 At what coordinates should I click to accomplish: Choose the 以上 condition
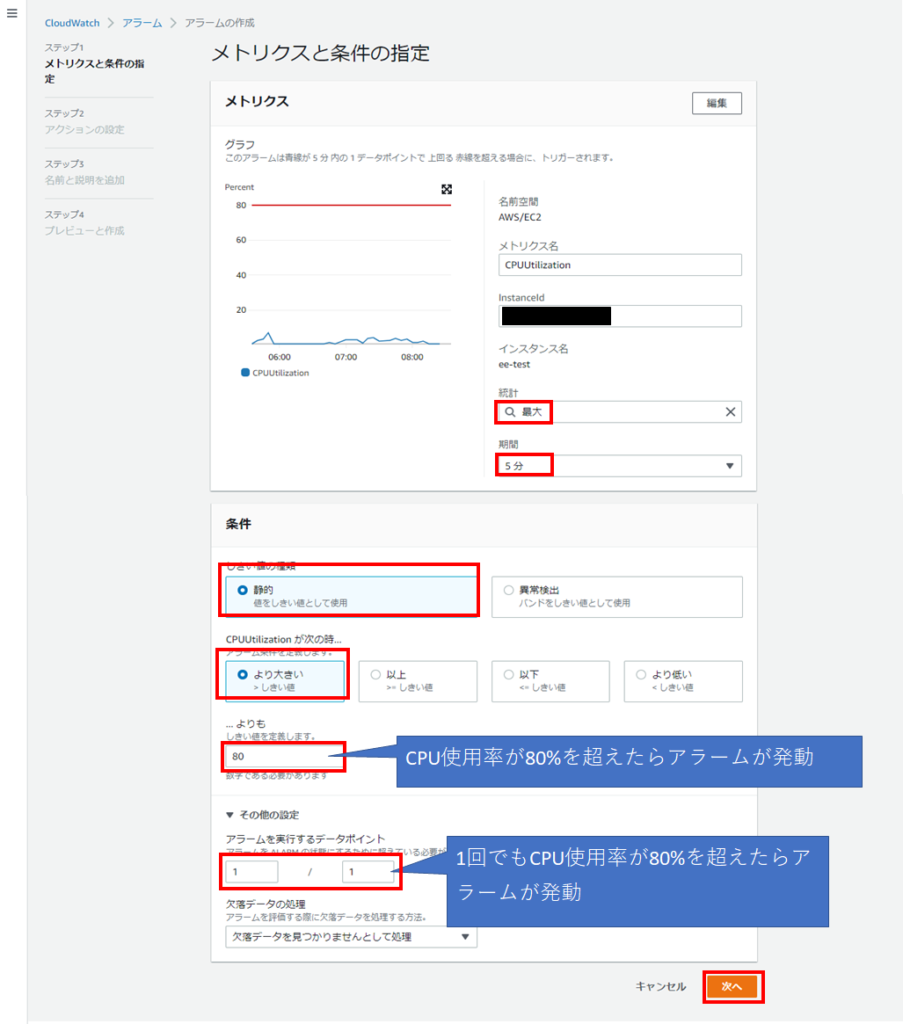click(418, 681)
